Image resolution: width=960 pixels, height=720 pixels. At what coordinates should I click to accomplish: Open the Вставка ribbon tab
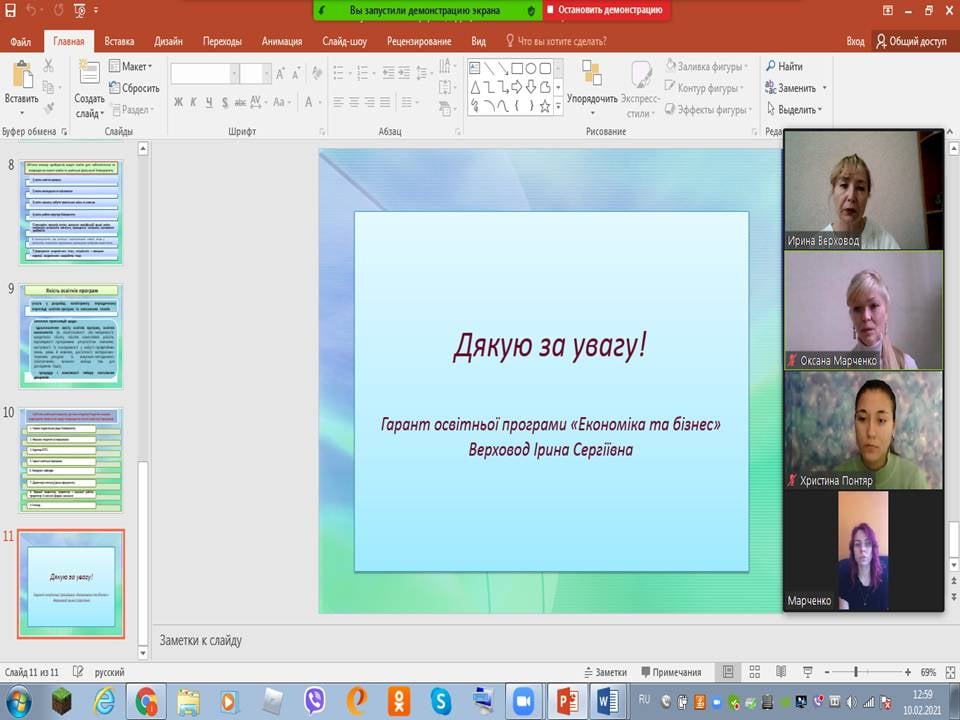[x=119, y=42]
